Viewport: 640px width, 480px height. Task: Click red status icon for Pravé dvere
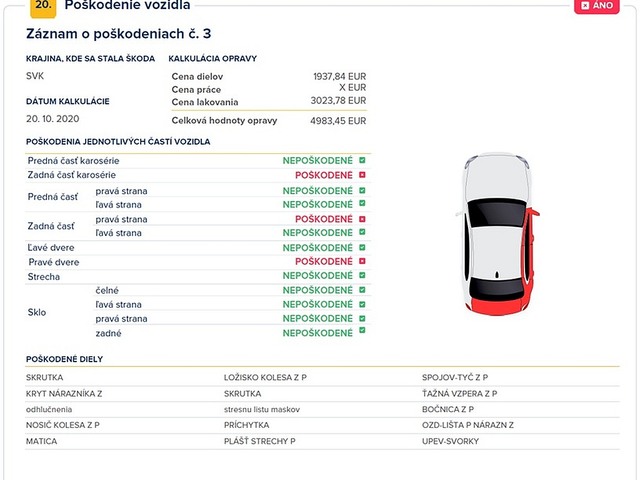pyautogui.click(x=362, y=261)
